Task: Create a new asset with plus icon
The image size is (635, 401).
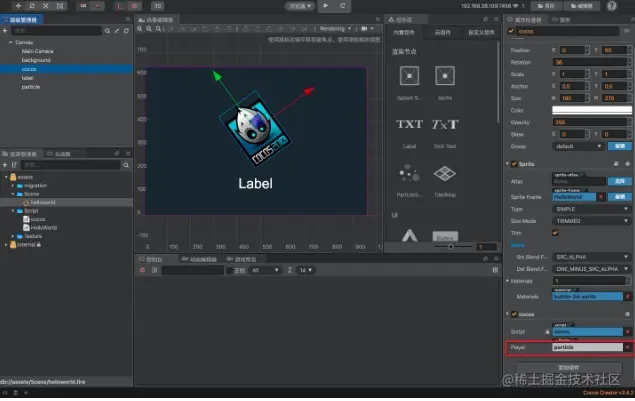Action: click(x=5, y=165)
